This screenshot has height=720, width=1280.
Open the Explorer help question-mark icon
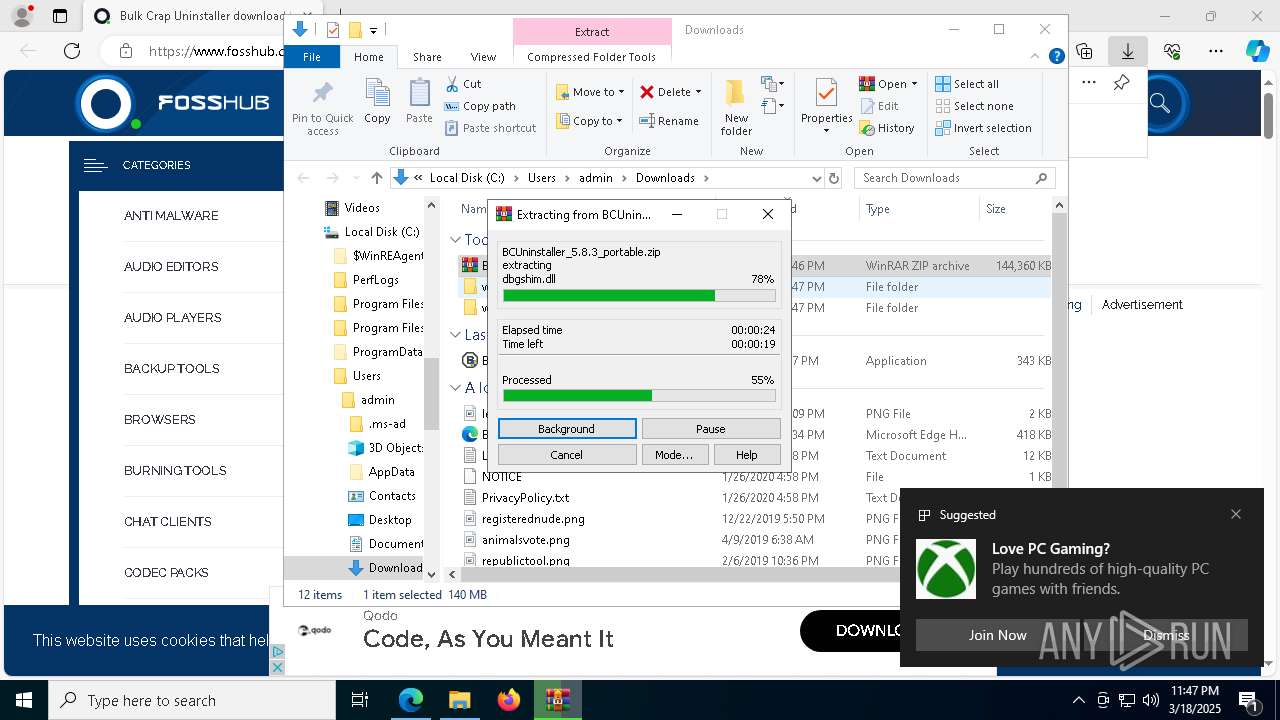point(1056,57)
